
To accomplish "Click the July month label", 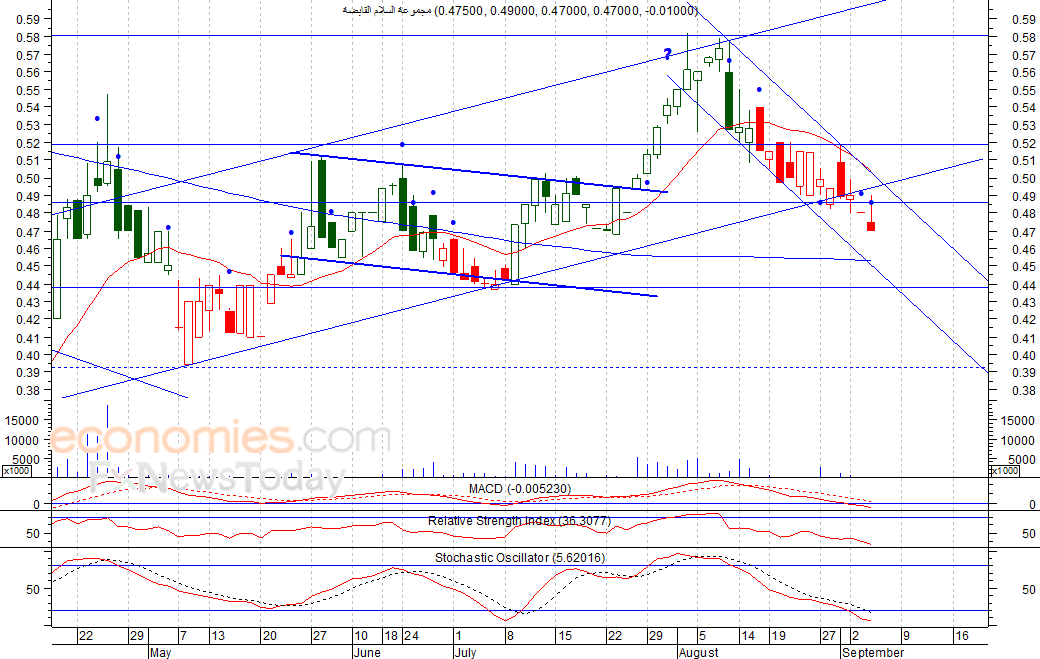I will click(x=466, y=652).
